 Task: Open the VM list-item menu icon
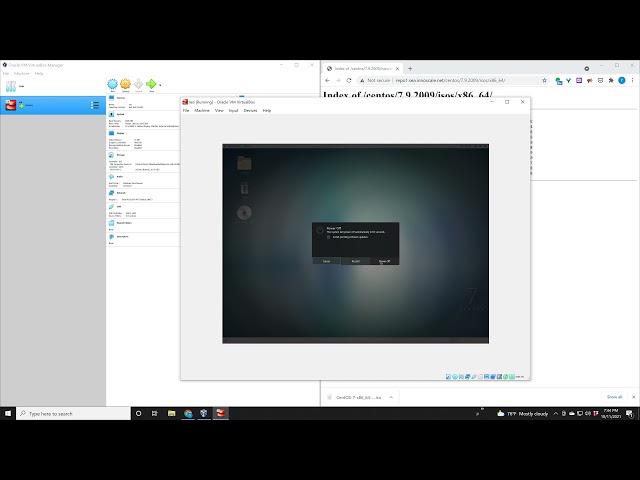[95, 105]
